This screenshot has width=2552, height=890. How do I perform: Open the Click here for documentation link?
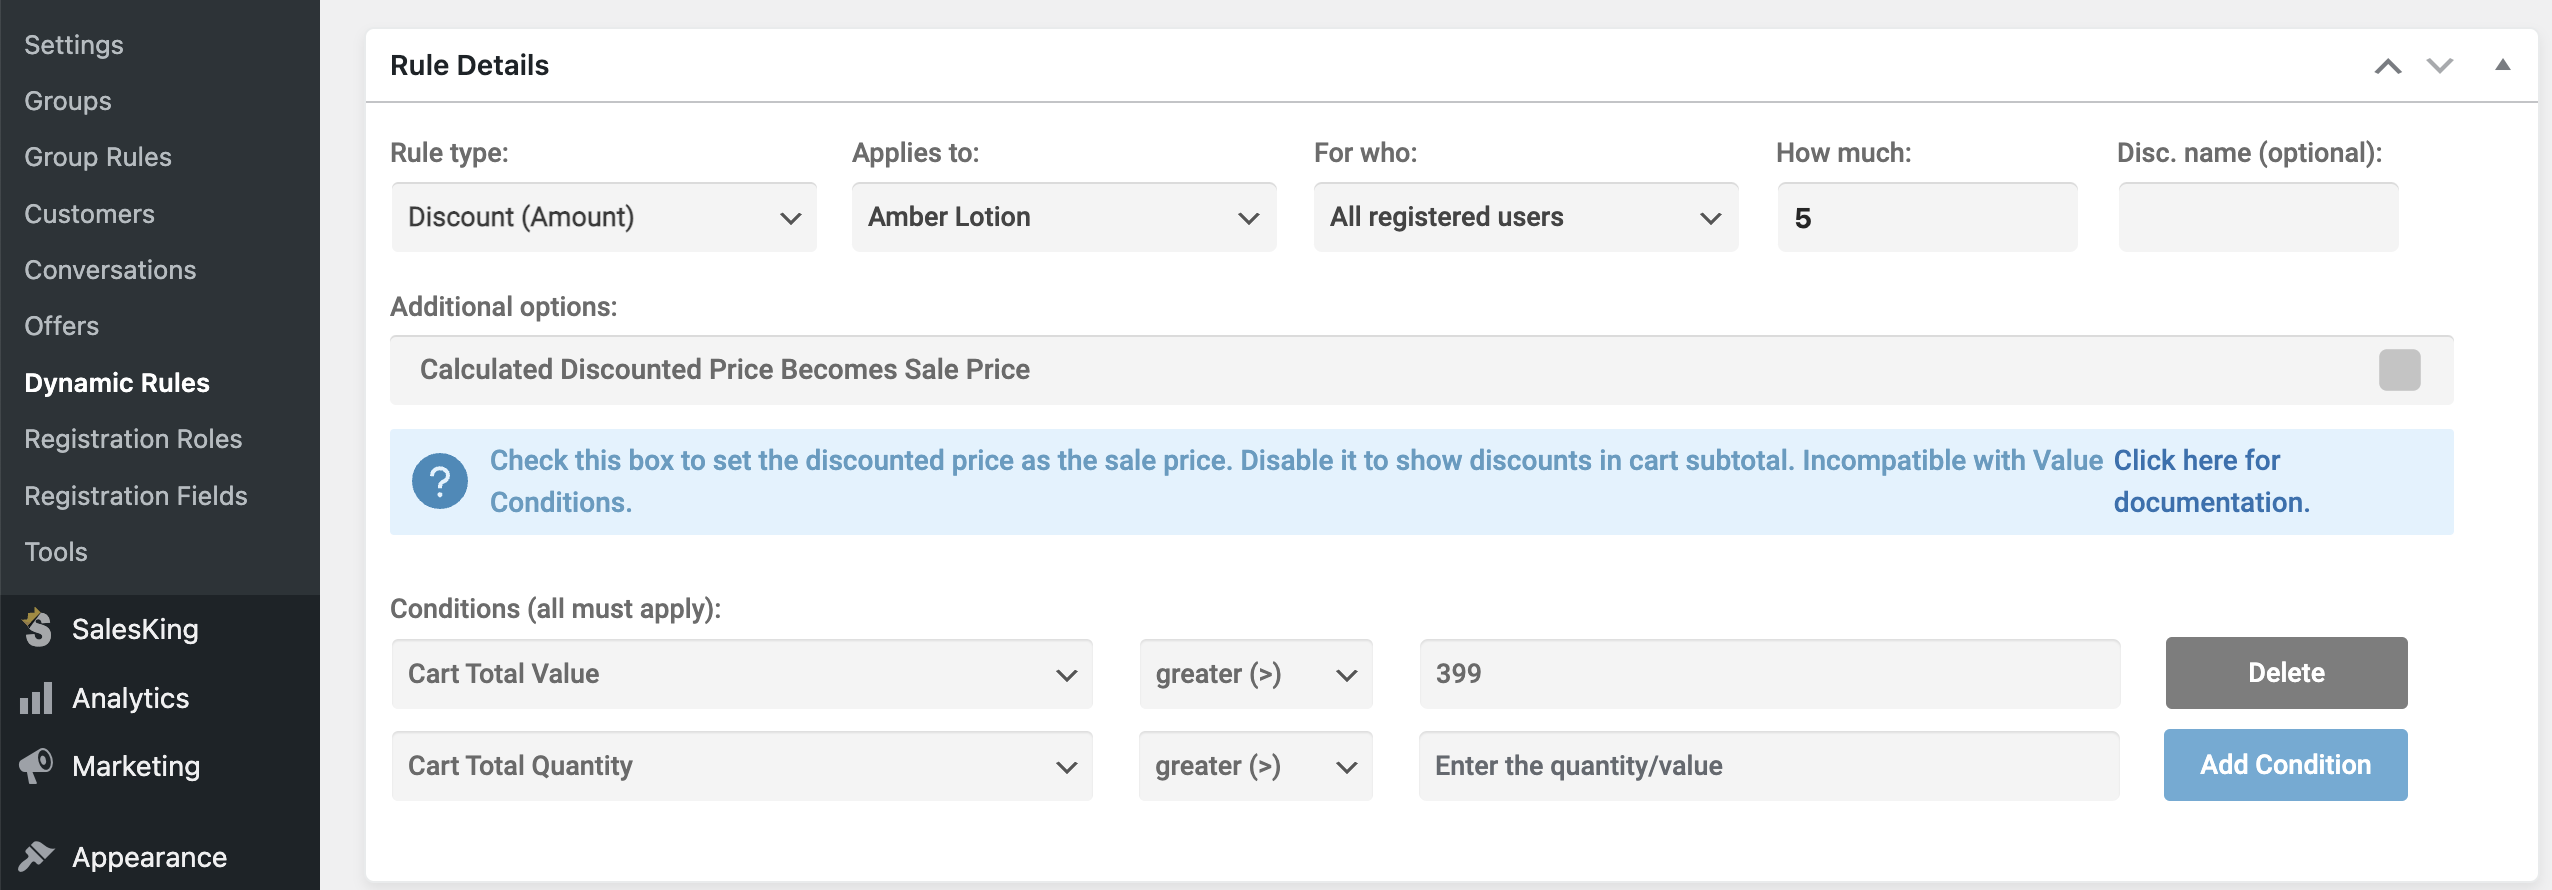[x=2212, y=481]
